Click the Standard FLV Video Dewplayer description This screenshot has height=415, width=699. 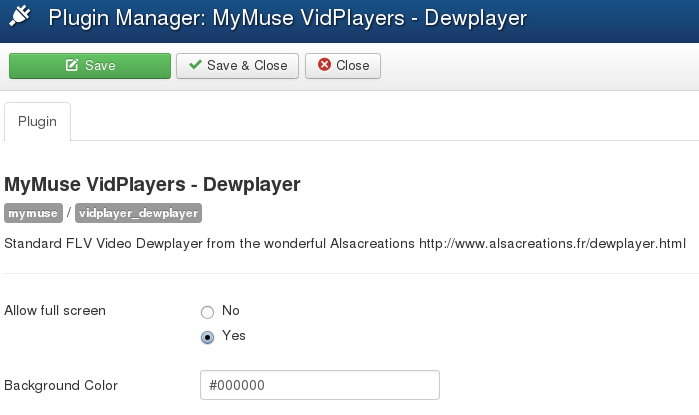[x=345, y=243]
